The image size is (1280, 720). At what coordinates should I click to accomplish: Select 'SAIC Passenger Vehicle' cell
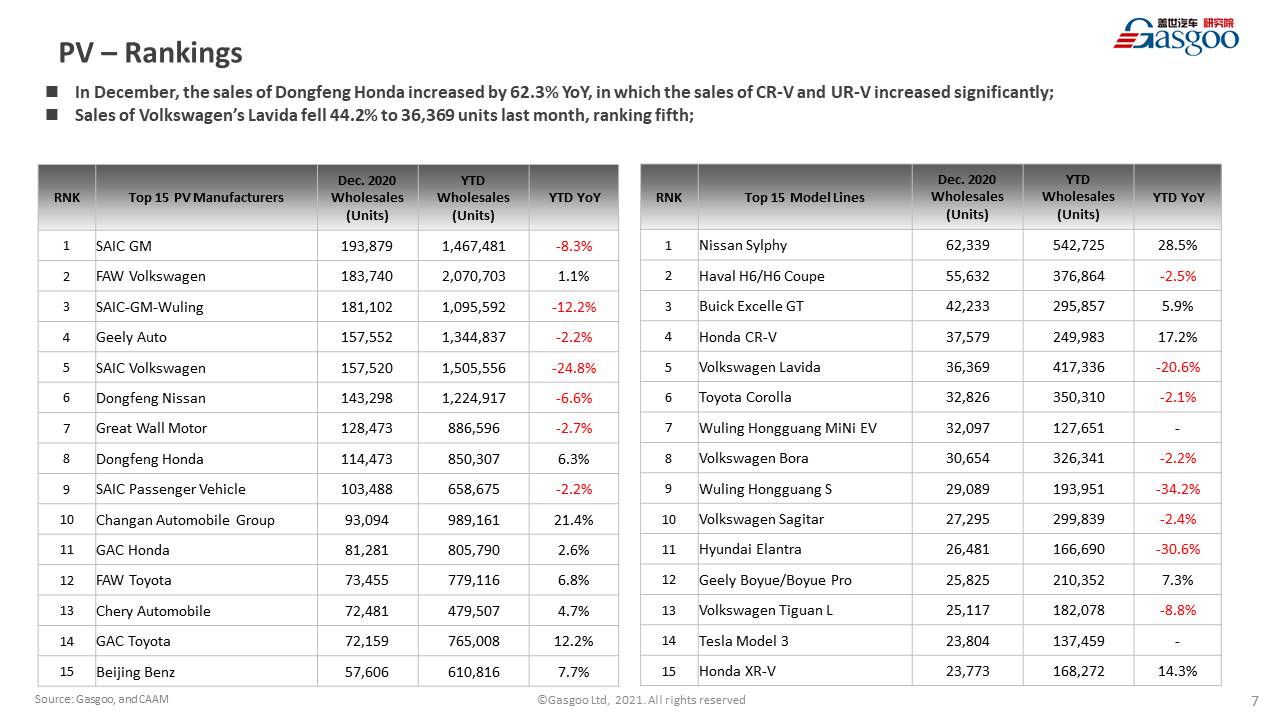click(x=206, y=489)
